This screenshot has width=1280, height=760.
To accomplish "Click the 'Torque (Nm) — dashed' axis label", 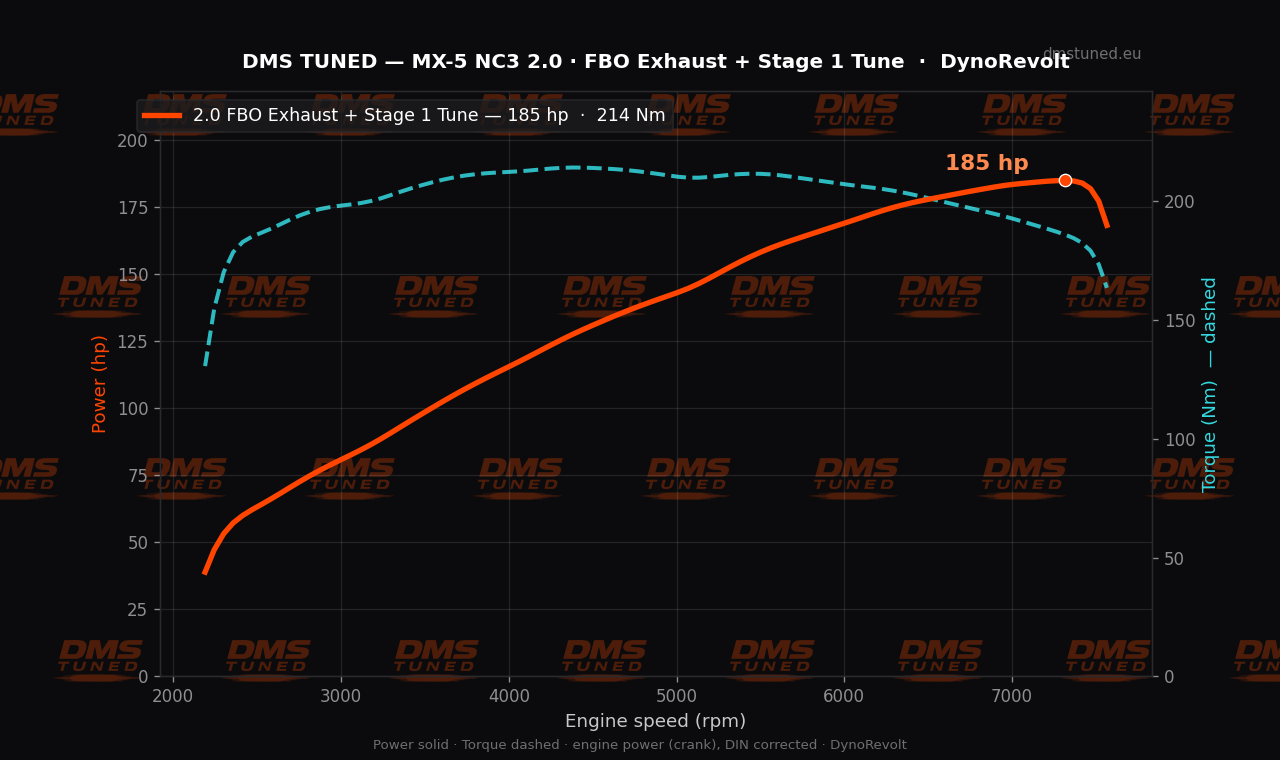I will tap(1210, 384).
